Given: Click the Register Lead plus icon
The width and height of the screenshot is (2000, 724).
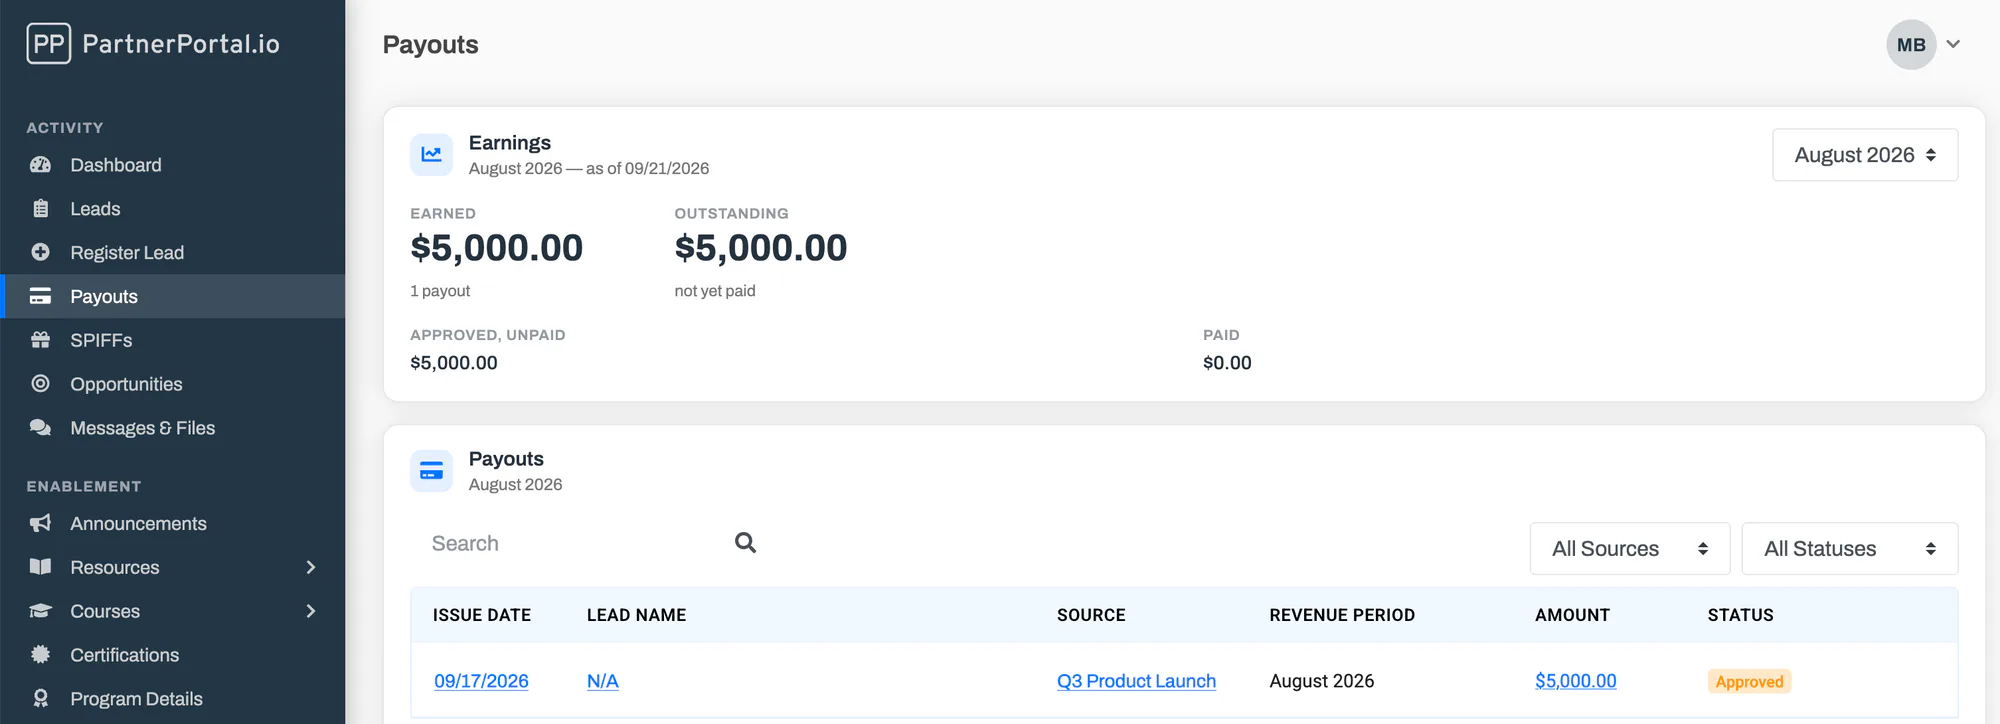Looking at the screenshot, I should (x=40, y=252).
